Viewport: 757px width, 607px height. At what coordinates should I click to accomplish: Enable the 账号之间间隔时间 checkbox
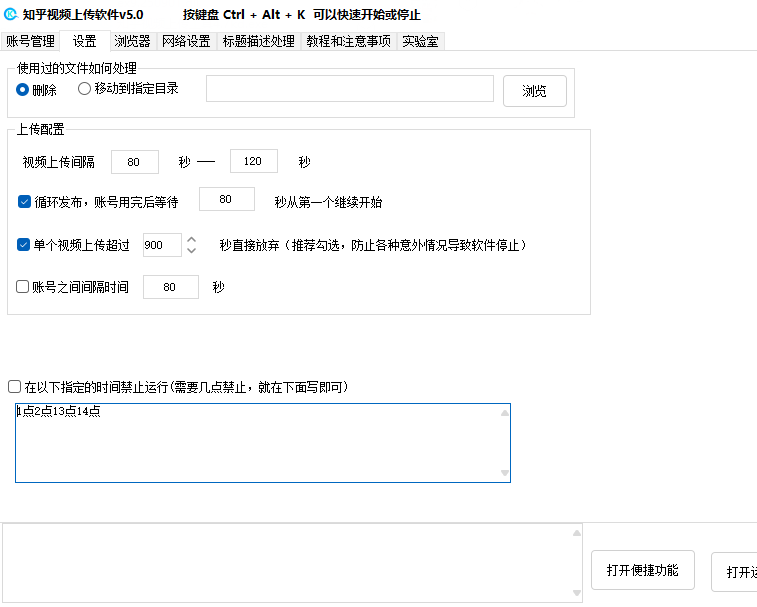[x=23, y=287]
